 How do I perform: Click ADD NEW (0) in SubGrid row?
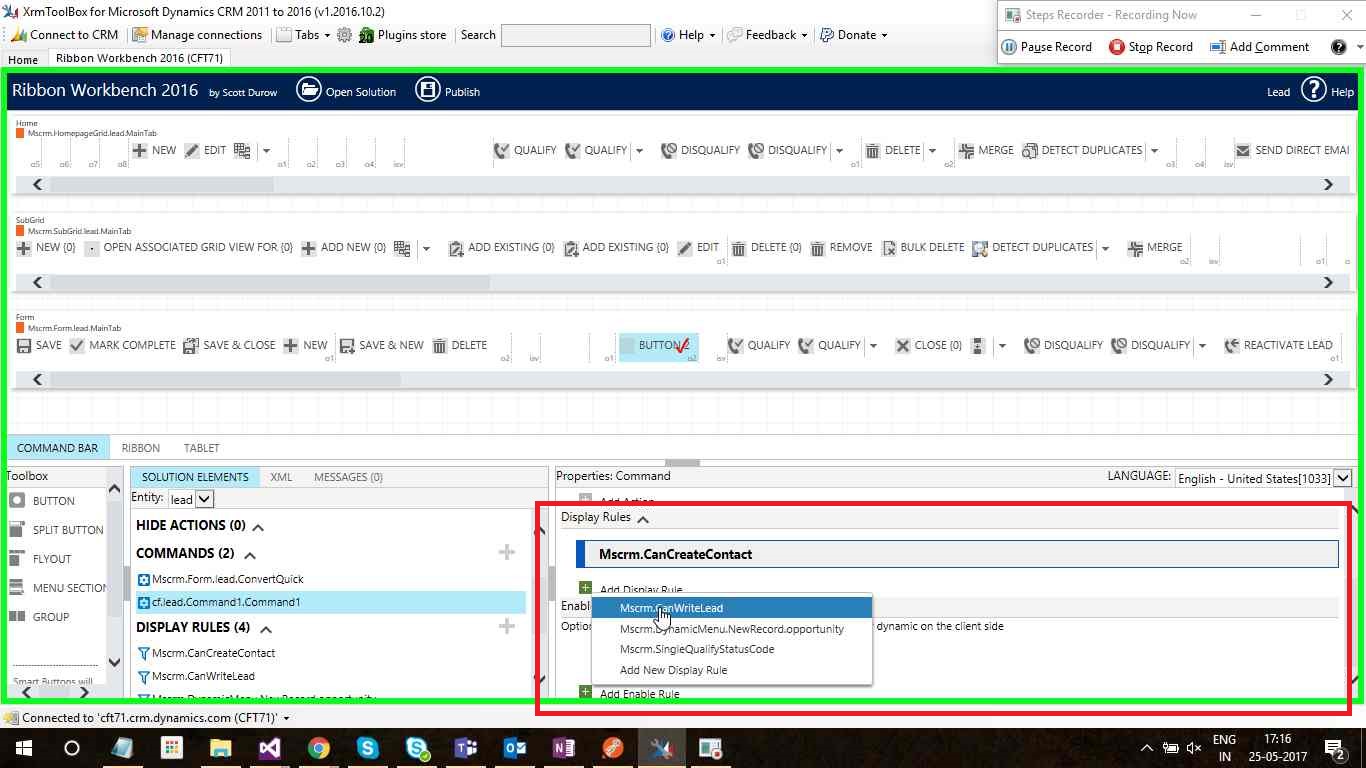[343, 247]
